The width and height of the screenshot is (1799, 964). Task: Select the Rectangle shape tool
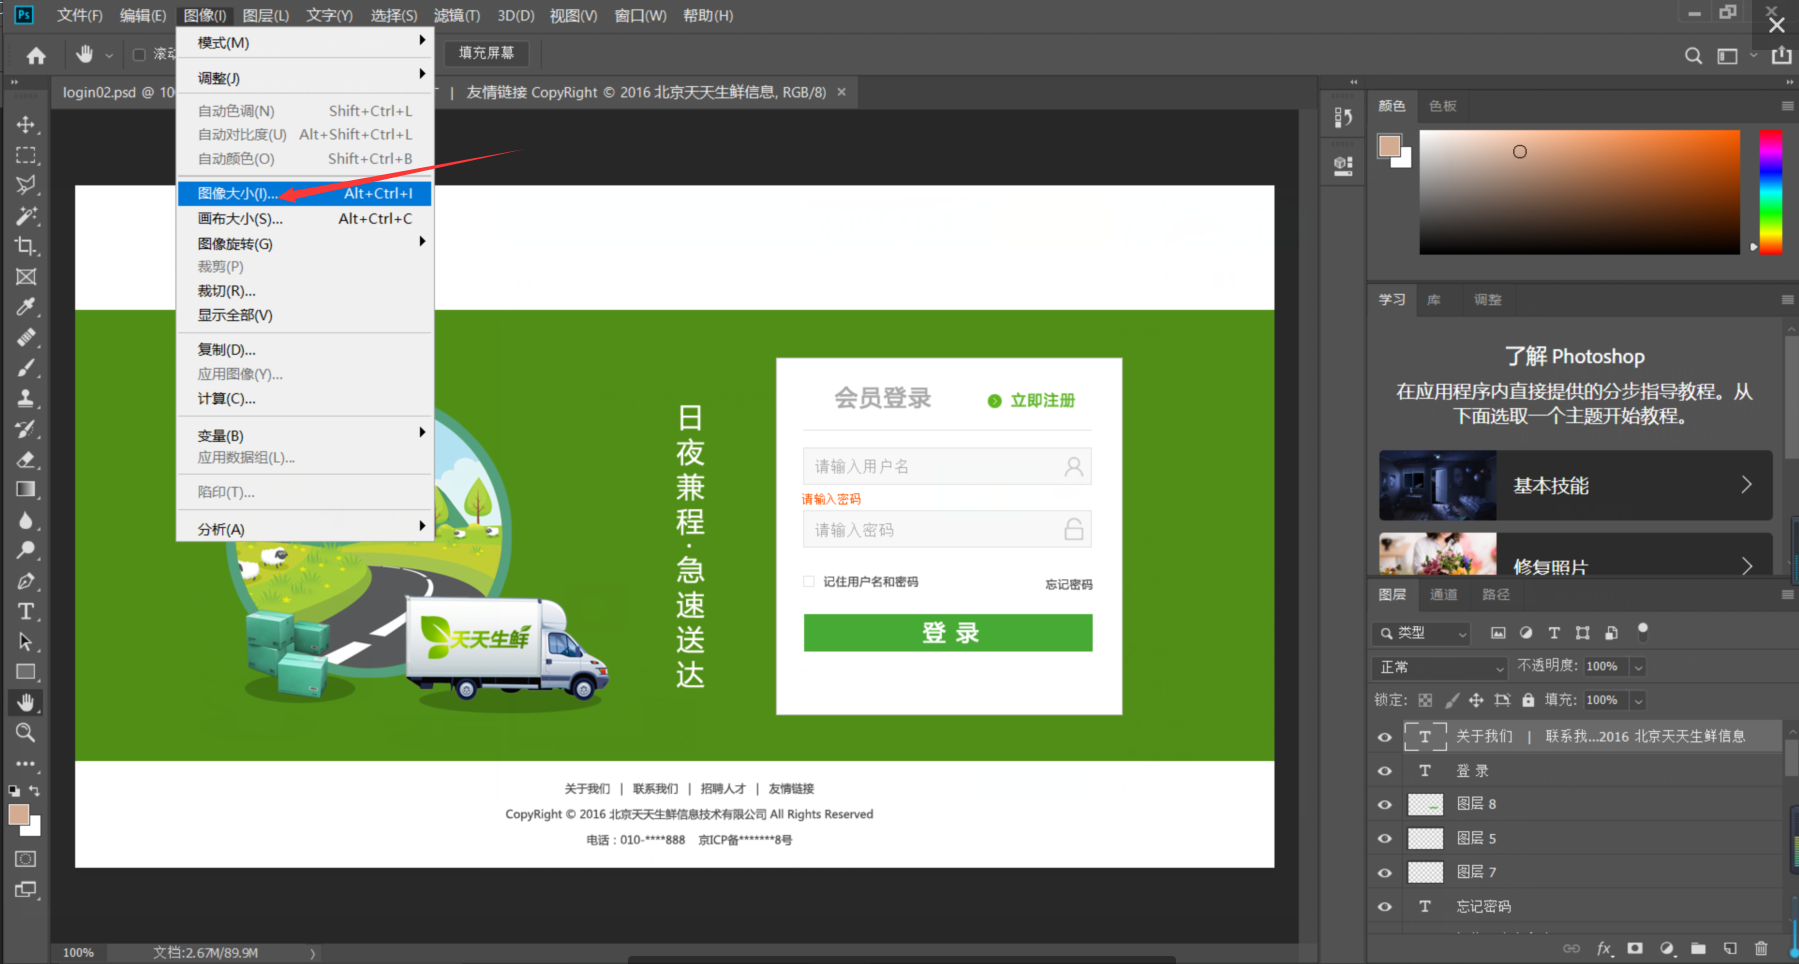pyautogui.click(x=26, y=672)
